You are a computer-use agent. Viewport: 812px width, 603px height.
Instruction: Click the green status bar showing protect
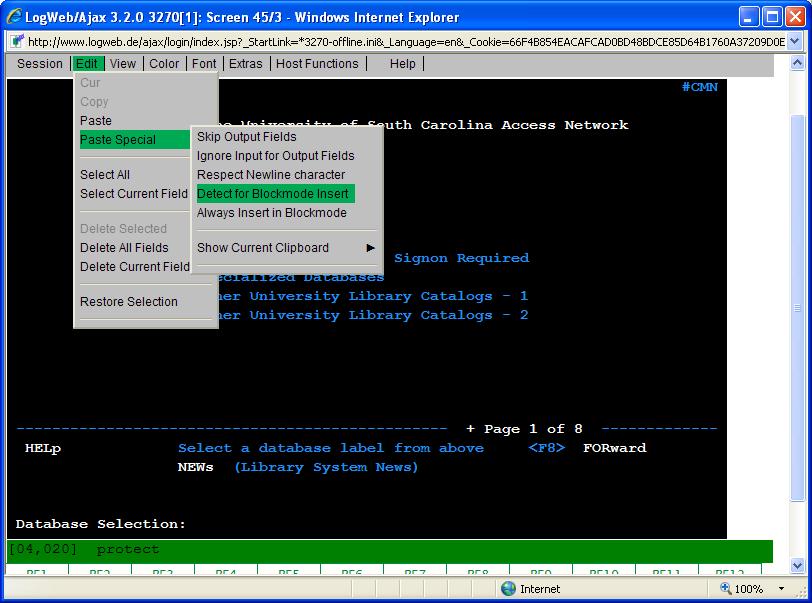[389, 550]
